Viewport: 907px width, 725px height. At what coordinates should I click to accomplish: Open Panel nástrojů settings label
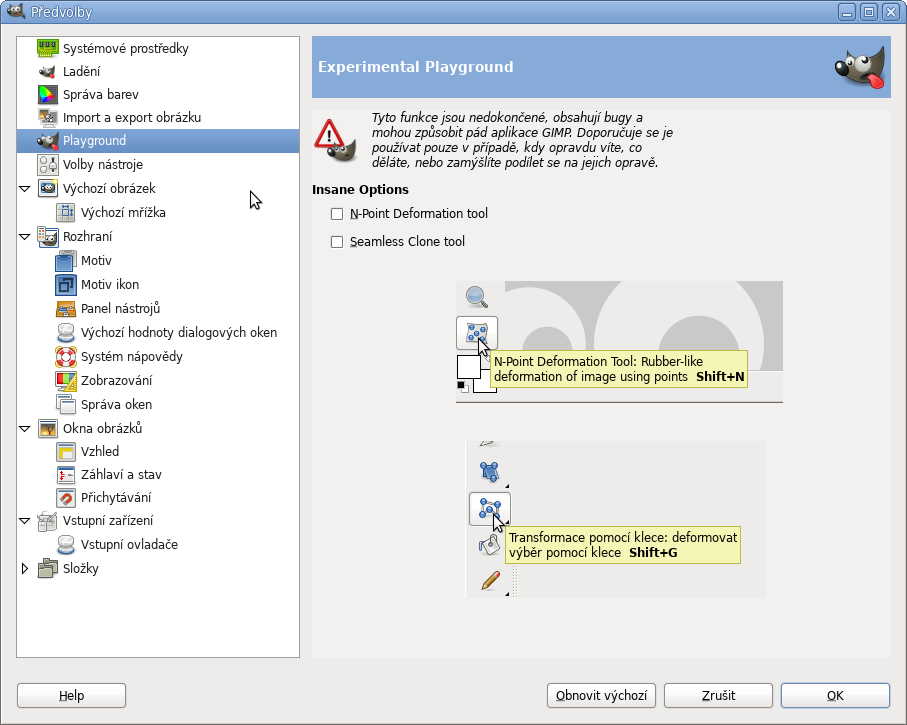click(x=120, y=309)
